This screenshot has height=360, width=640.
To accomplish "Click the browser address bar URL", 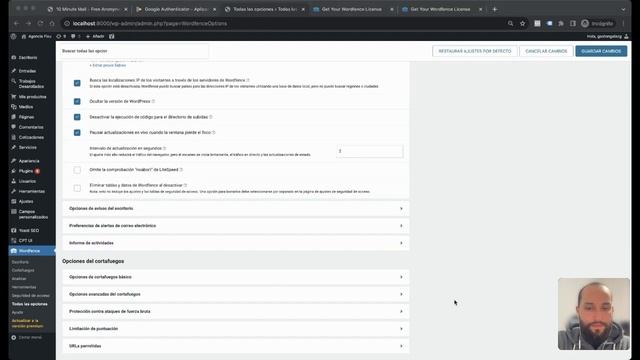I will [x=150, y=24].
